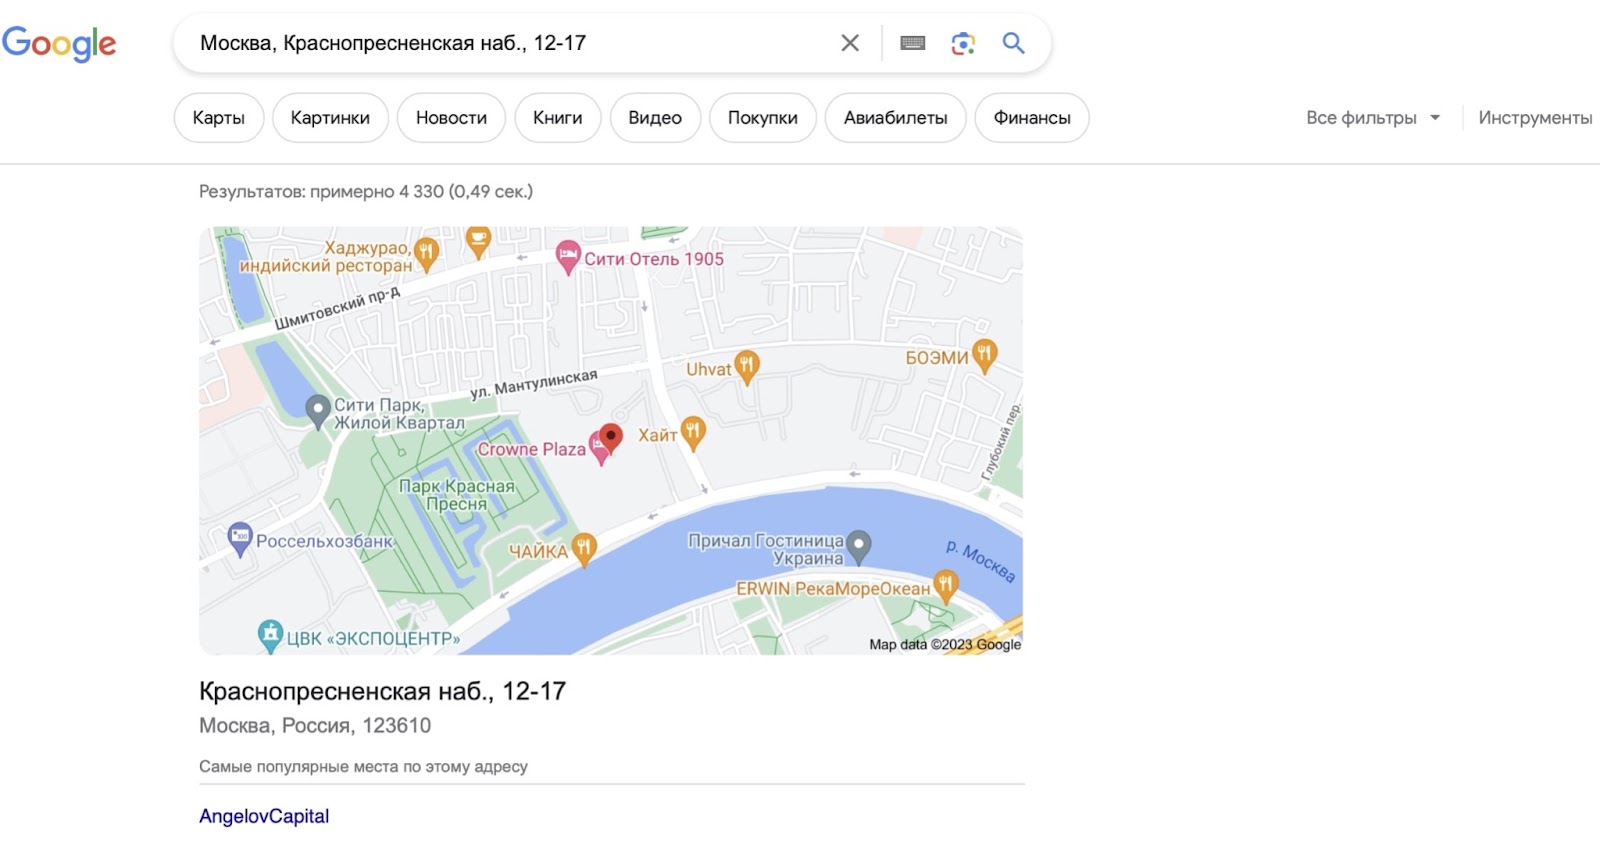
Task: Click the Сити Отель 1905 hotel marker
Action: [x=568, y=258]
